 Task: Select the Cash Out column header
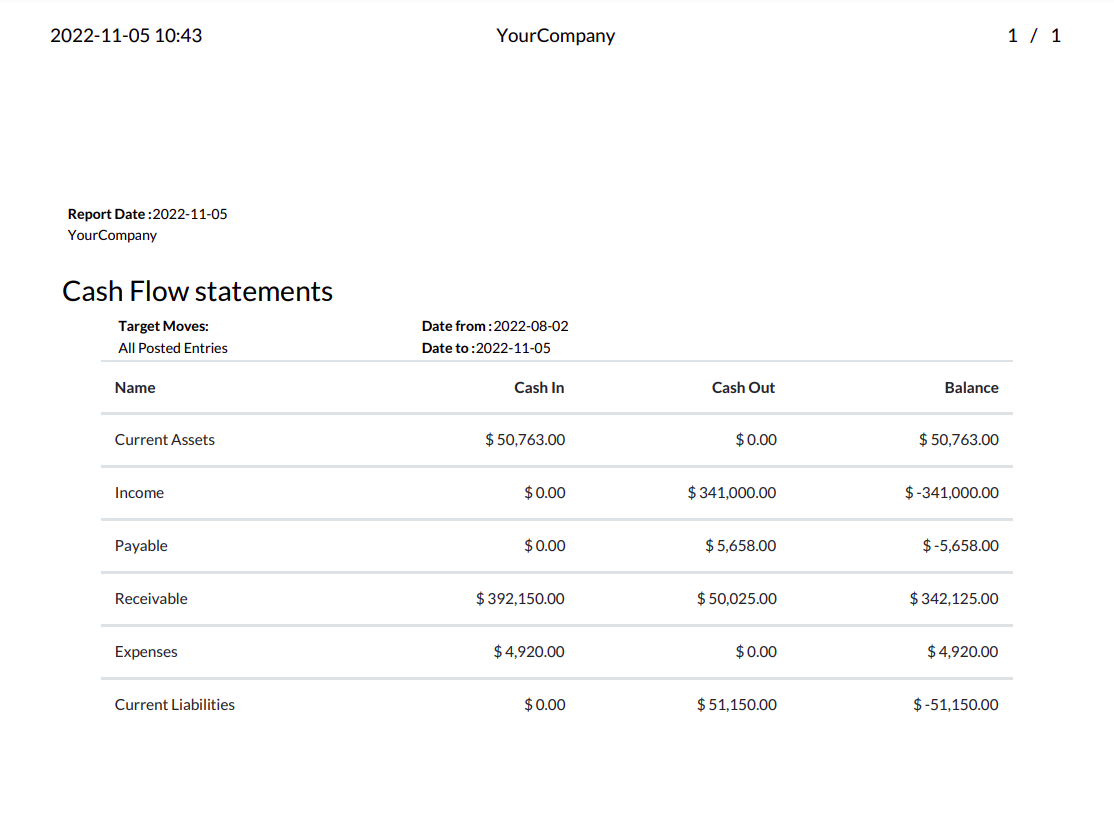743,388
